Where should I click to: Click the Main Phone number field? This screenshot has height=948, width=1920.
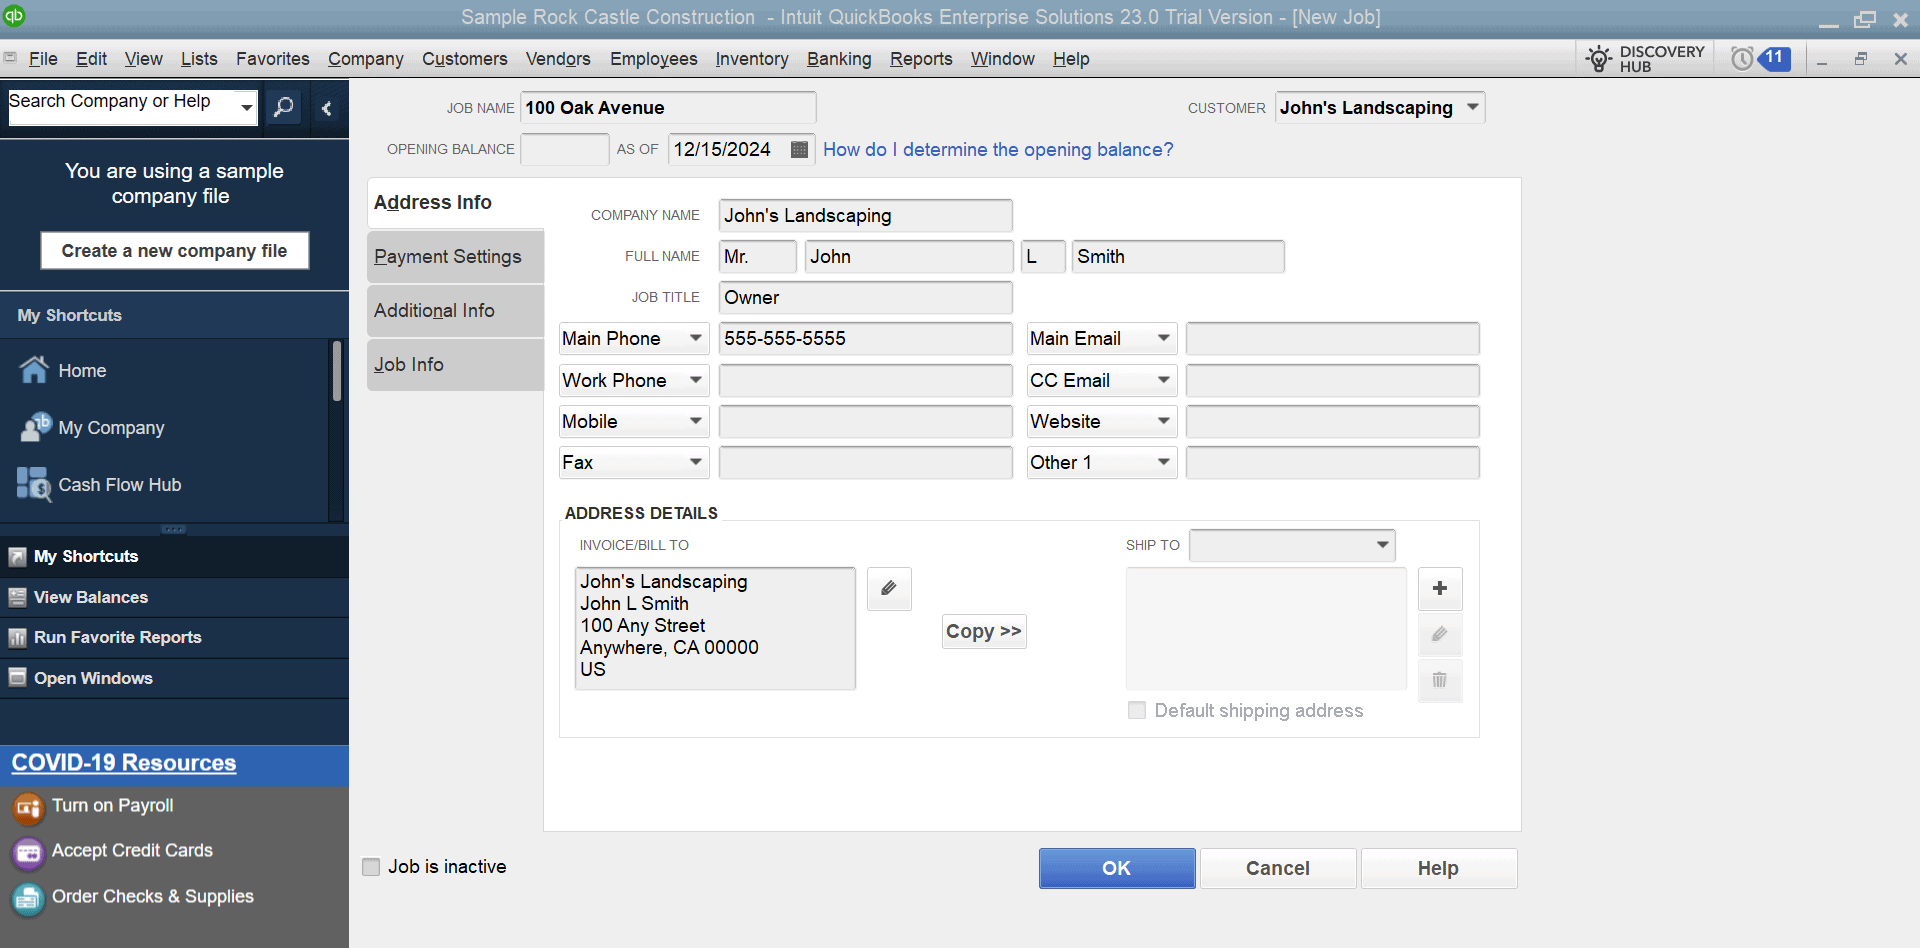866,339
